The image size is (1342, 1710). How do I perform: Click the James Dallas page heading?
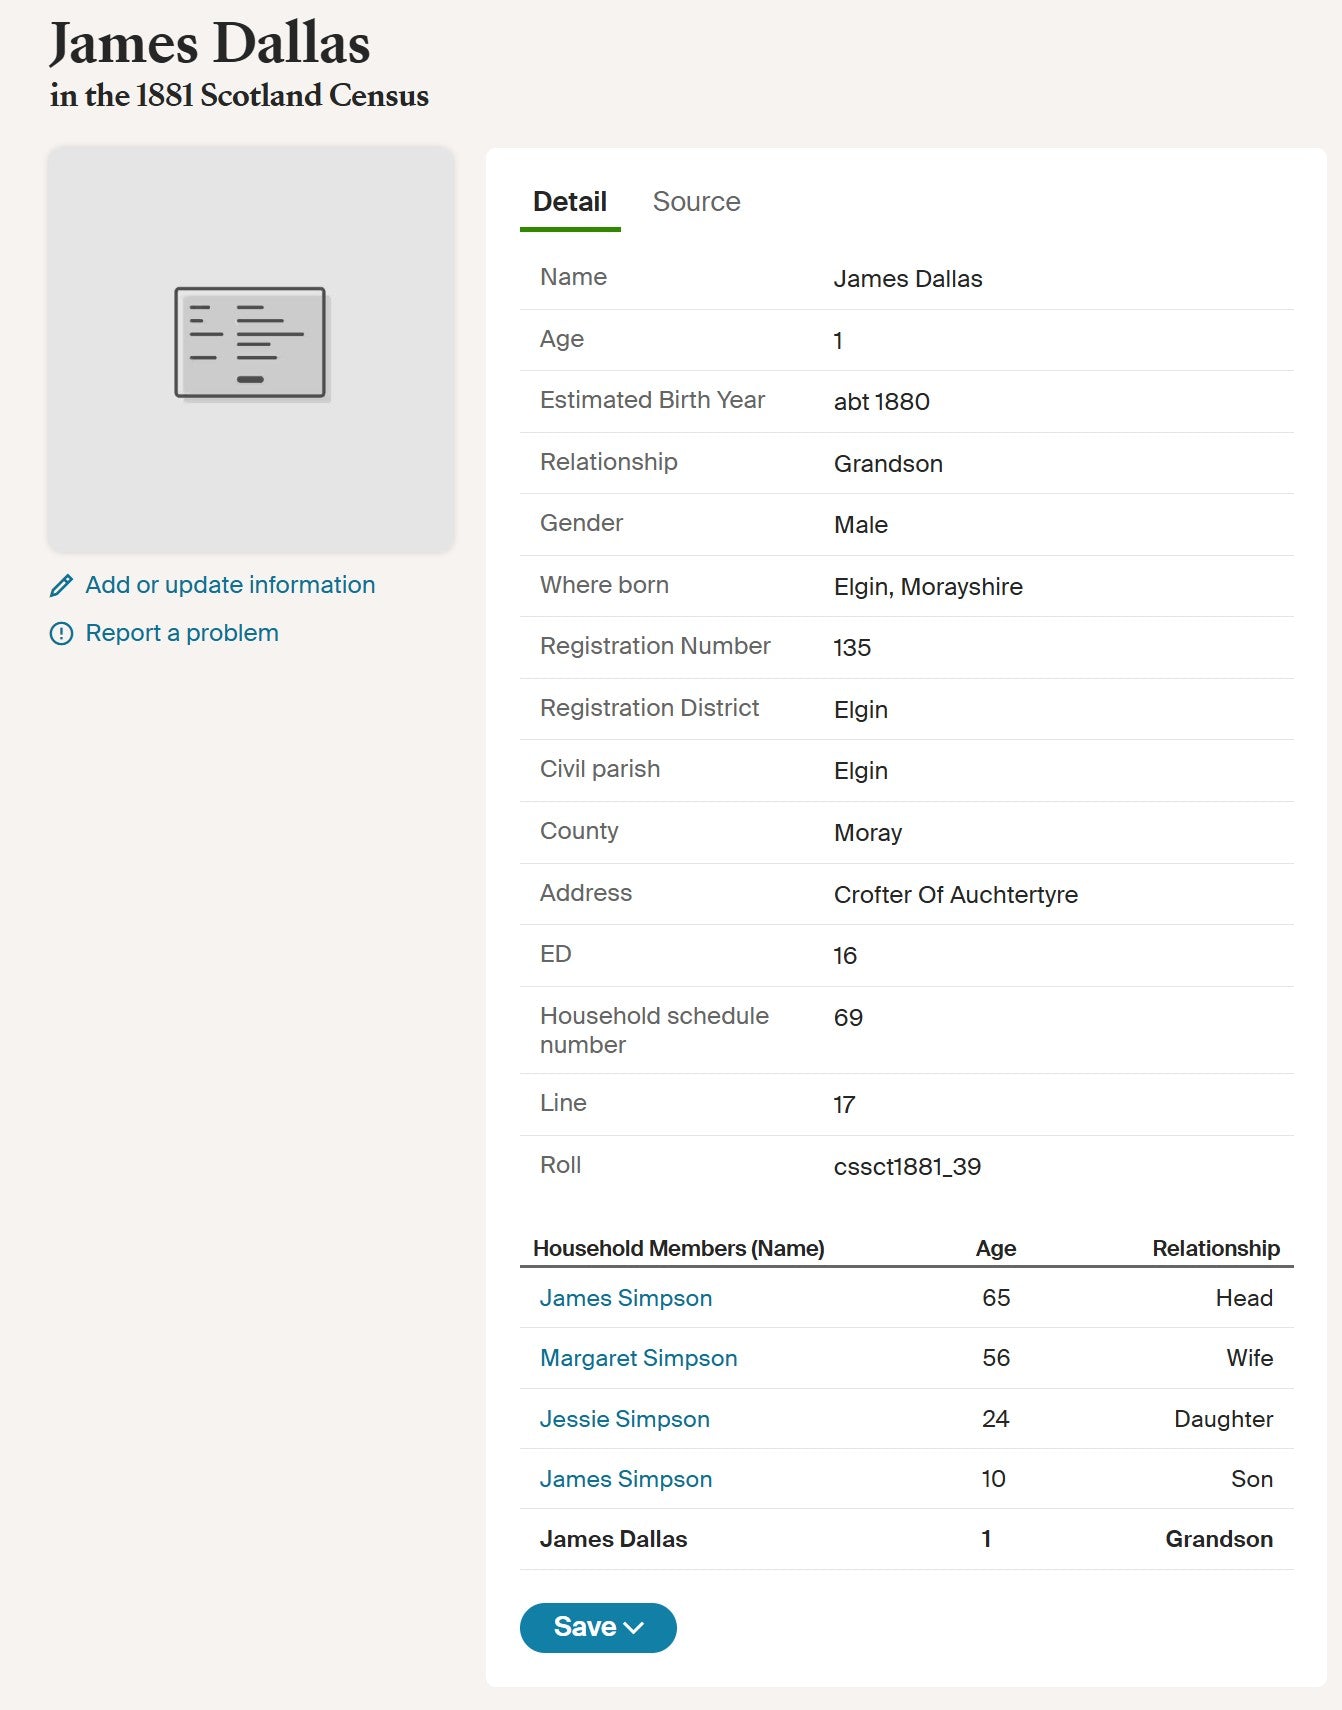[x=210, y=44]
